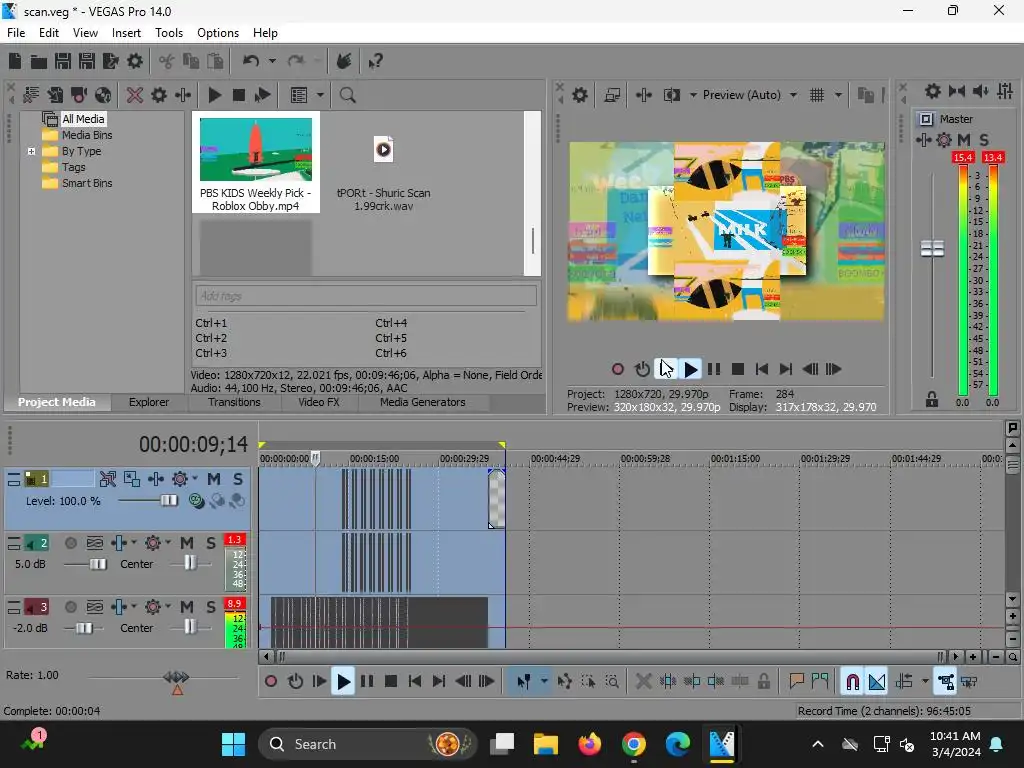Image resolution: width=1024 pixels, height=768 pixels.
Task: Click Pause in video preview transport
Action: tap(714, 370)
